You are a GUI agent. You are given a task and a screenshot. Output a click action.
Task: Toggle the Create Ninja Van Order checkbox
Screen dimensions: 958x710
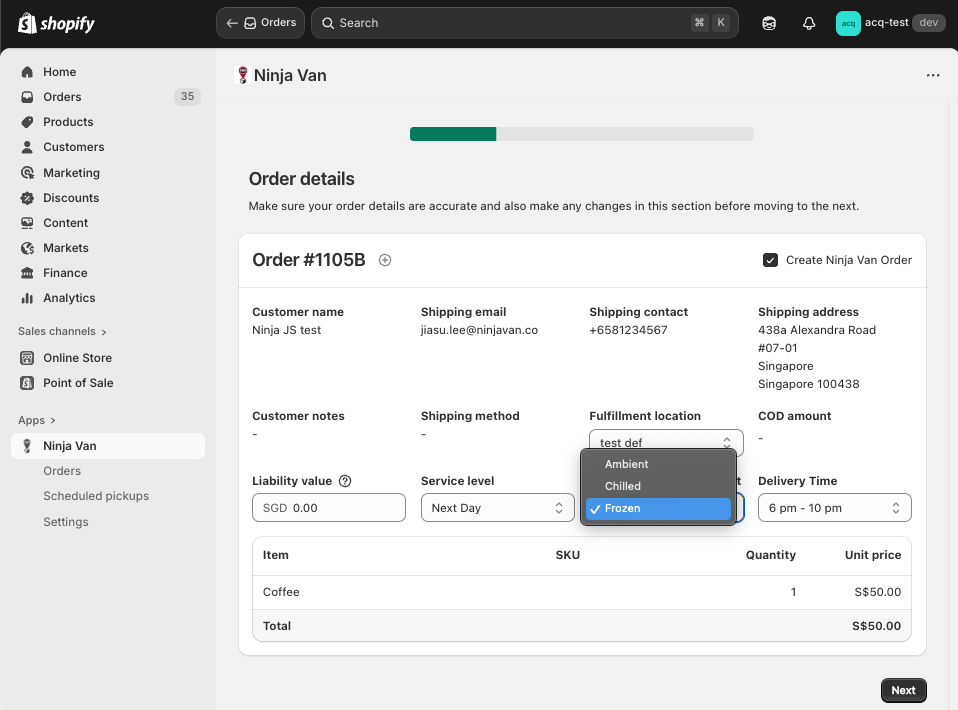click(770, 260)
